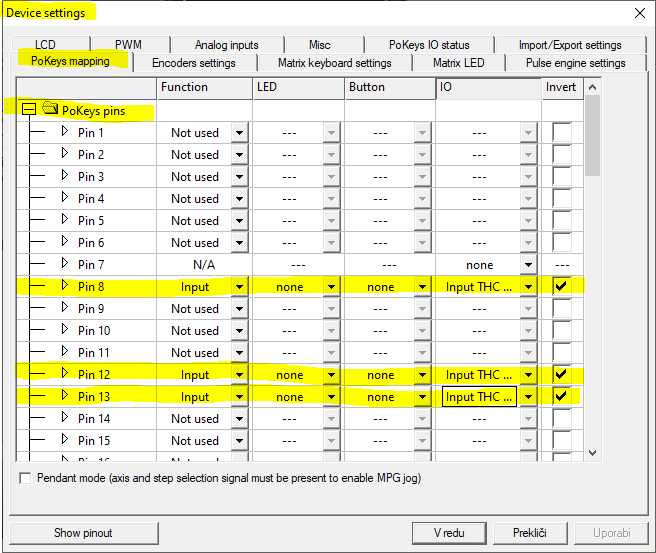Close the Device settings dialog

click(x=640, y=13)
